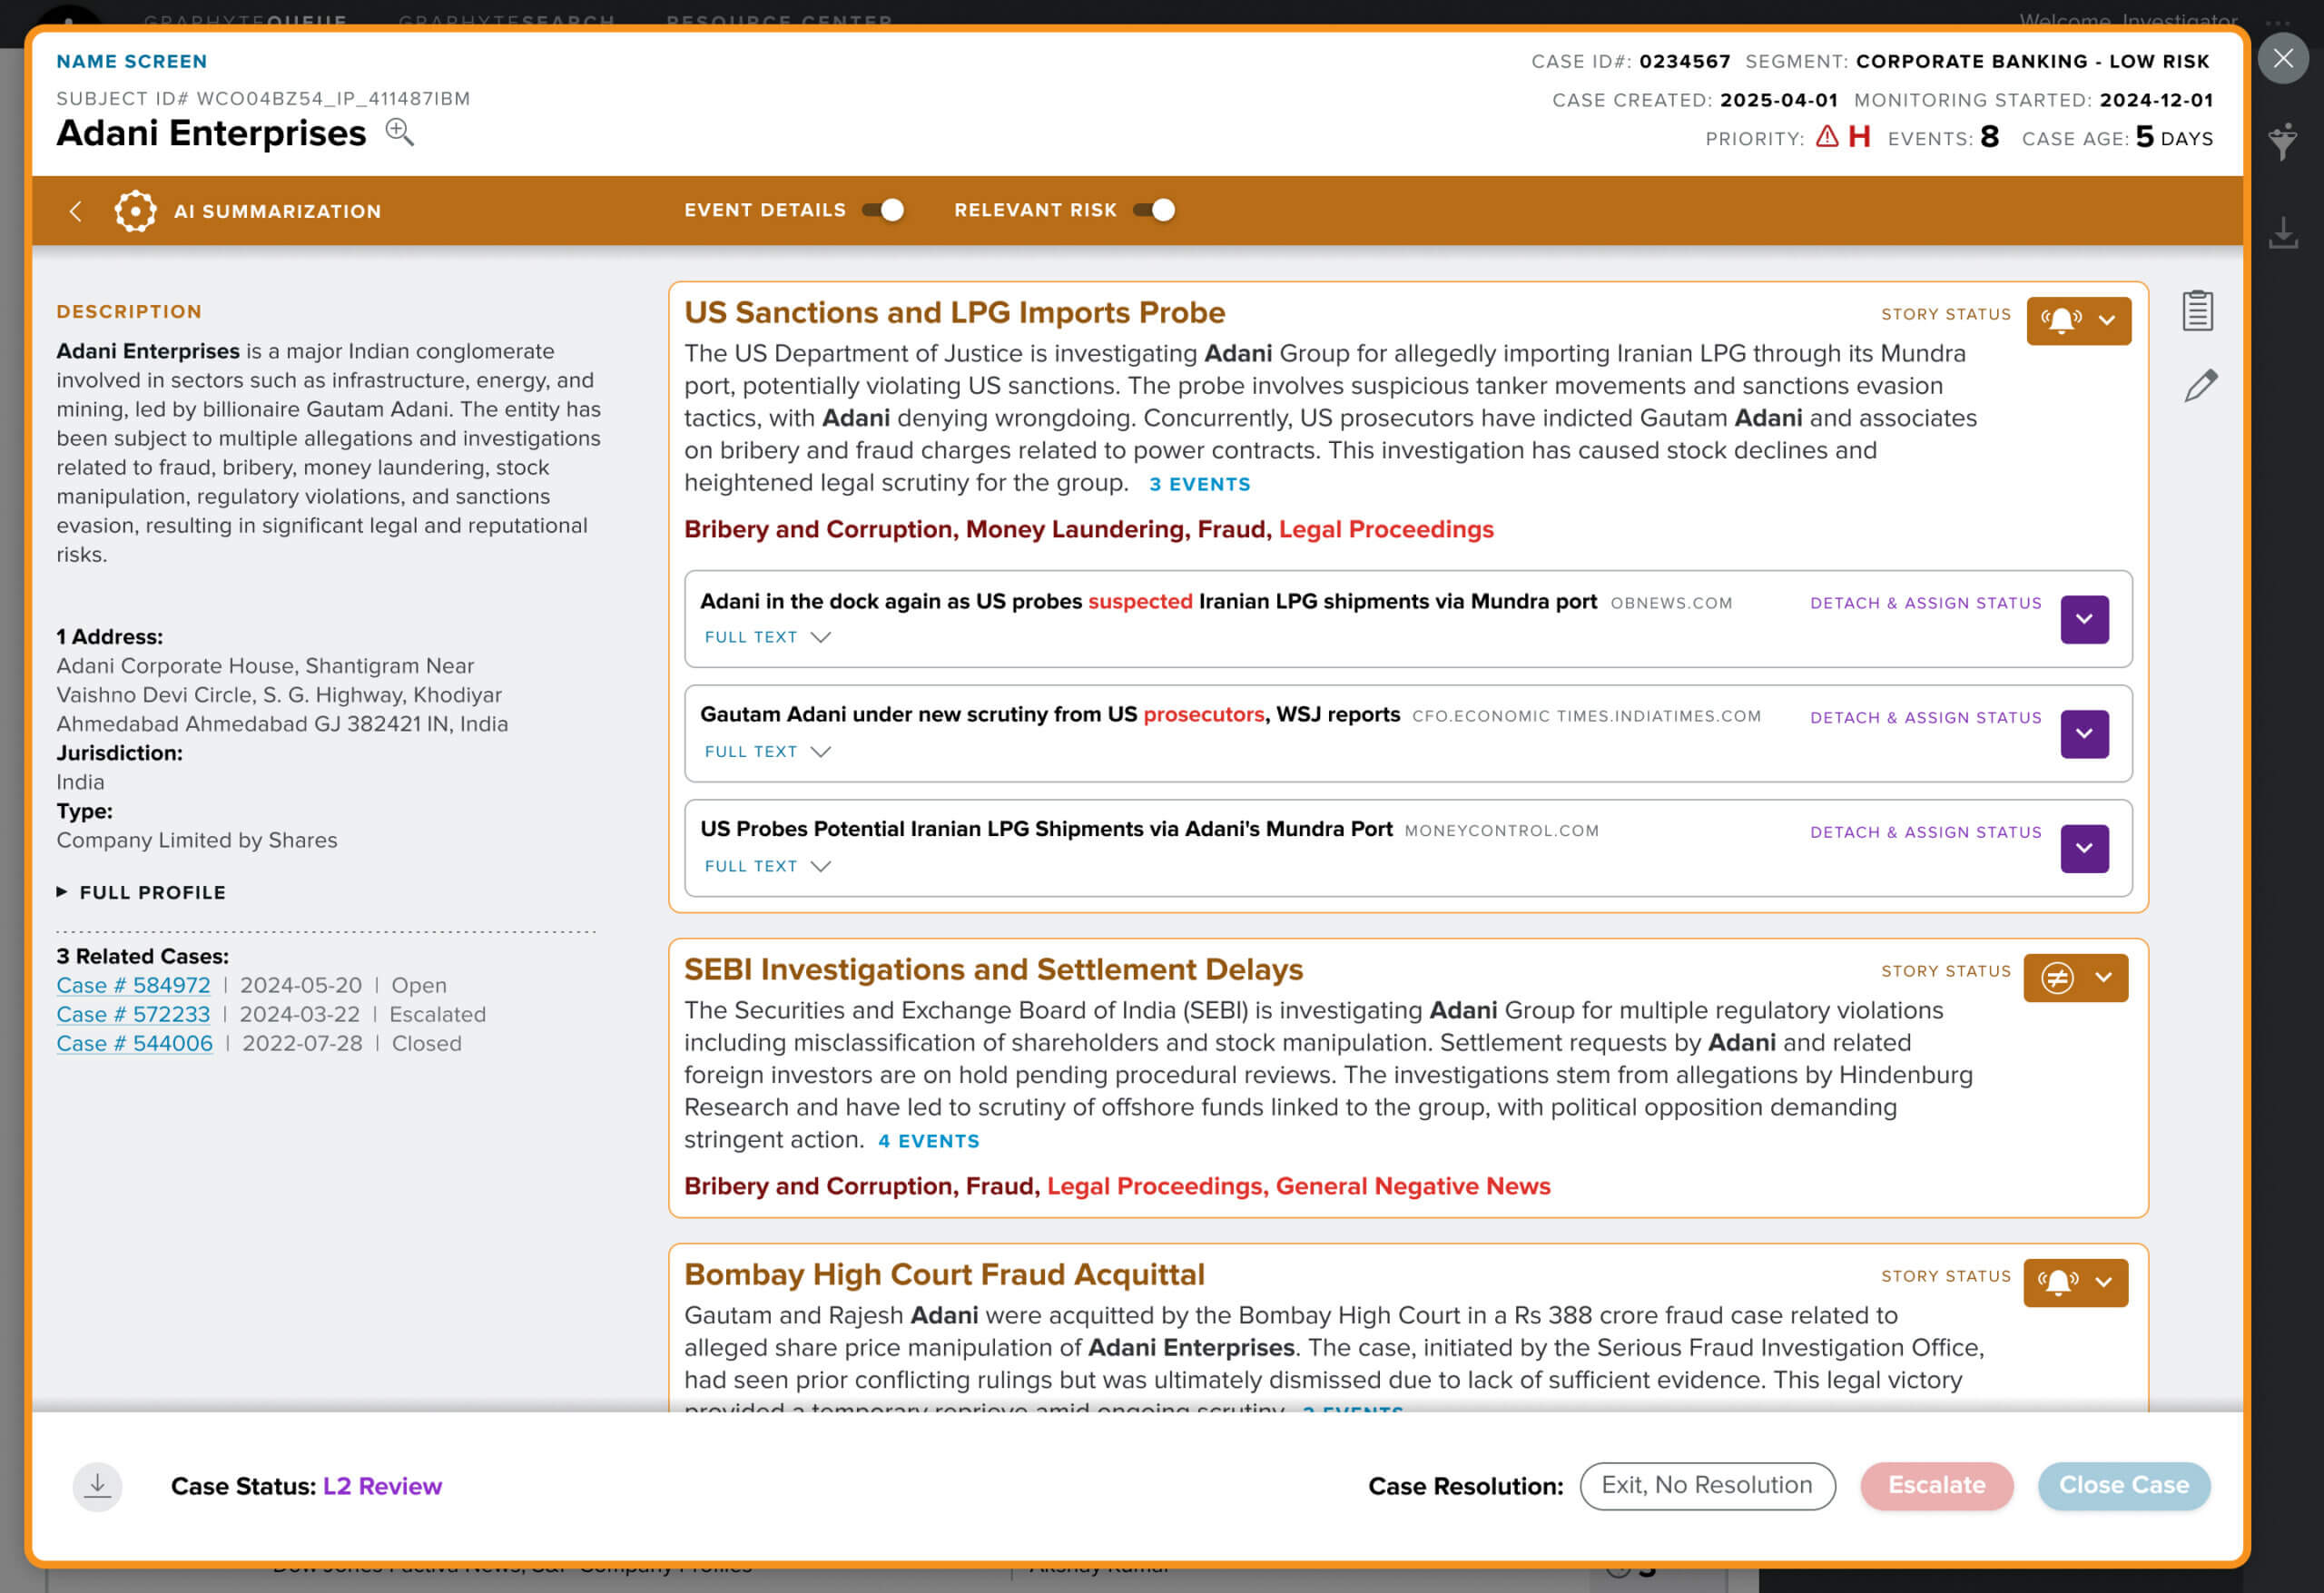Toggle the Event Details switch

884,210
